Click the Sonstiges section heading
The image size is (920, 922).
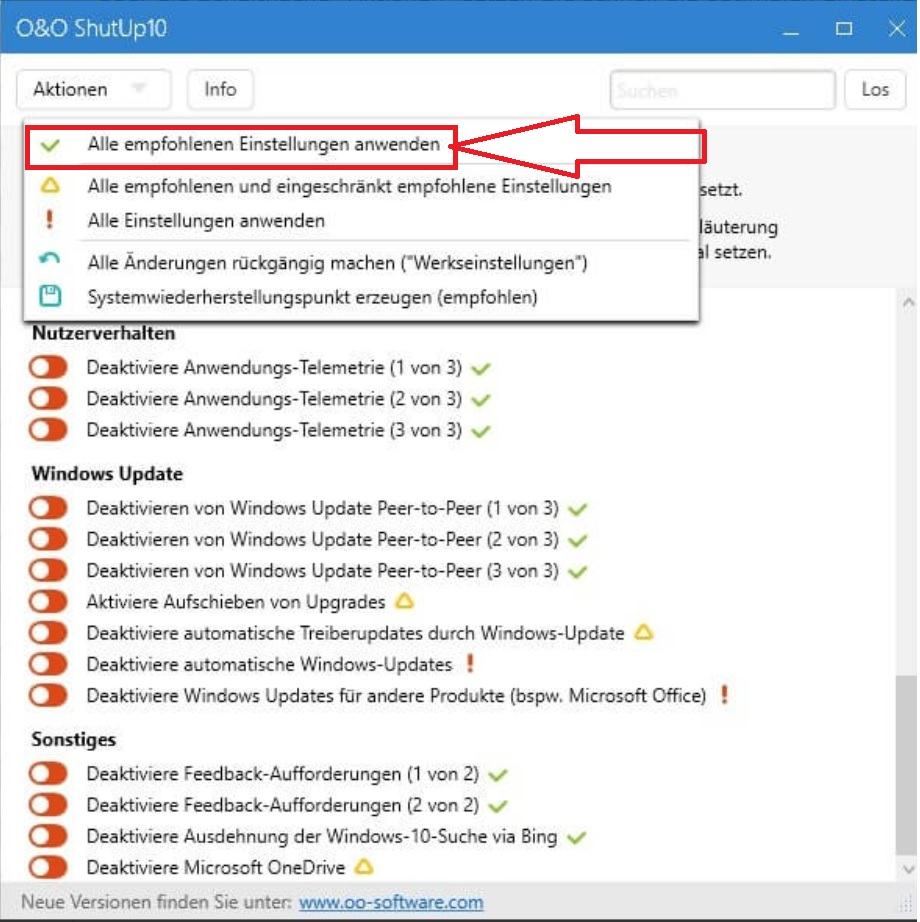[x=73, y=739]
